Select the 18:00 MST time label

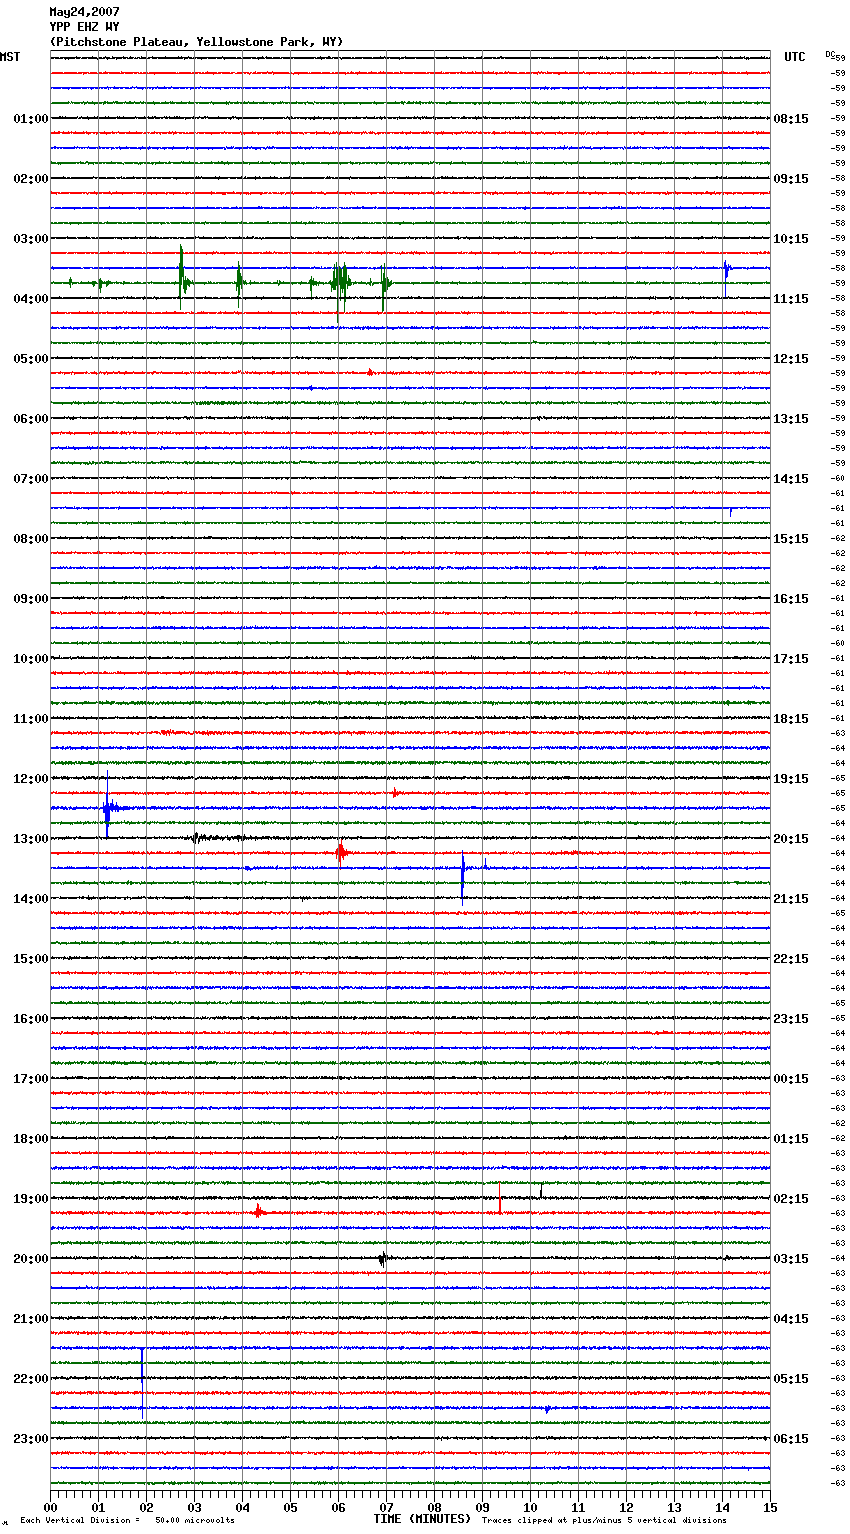(31, 1139)
